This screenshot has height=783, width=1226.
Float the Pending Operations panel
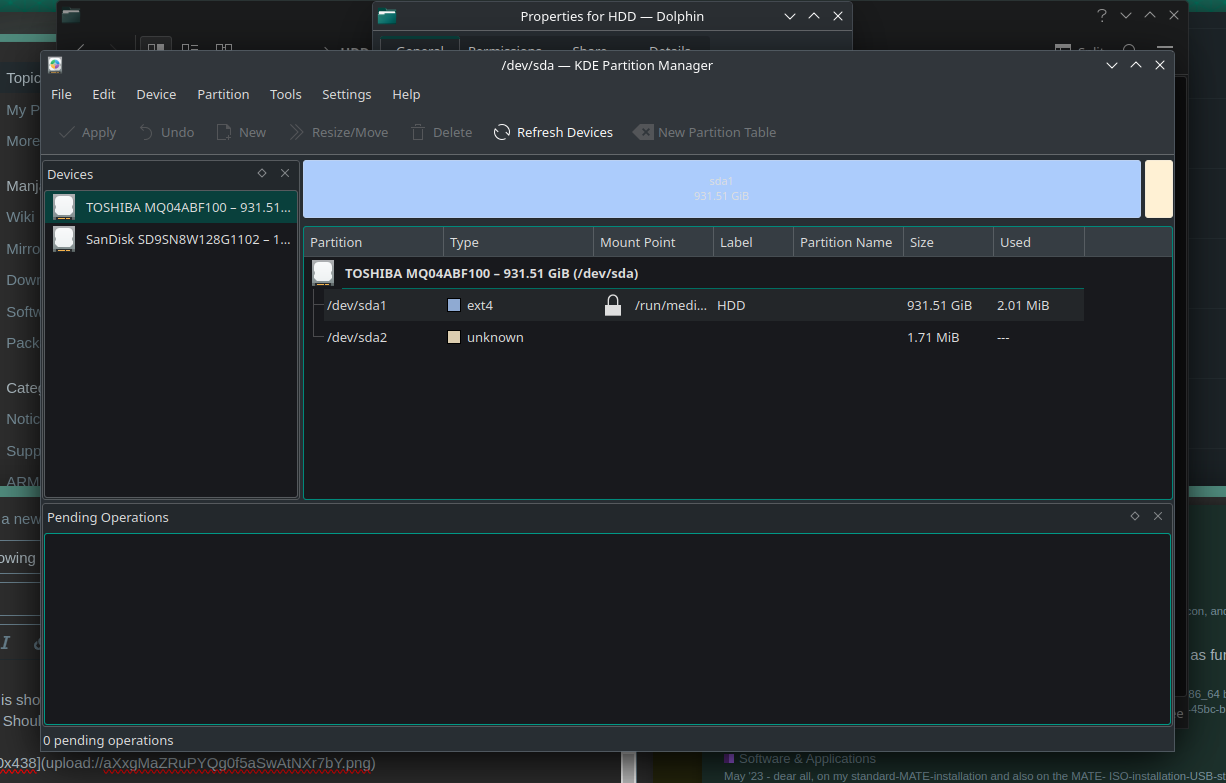[x=1135, y=516]
